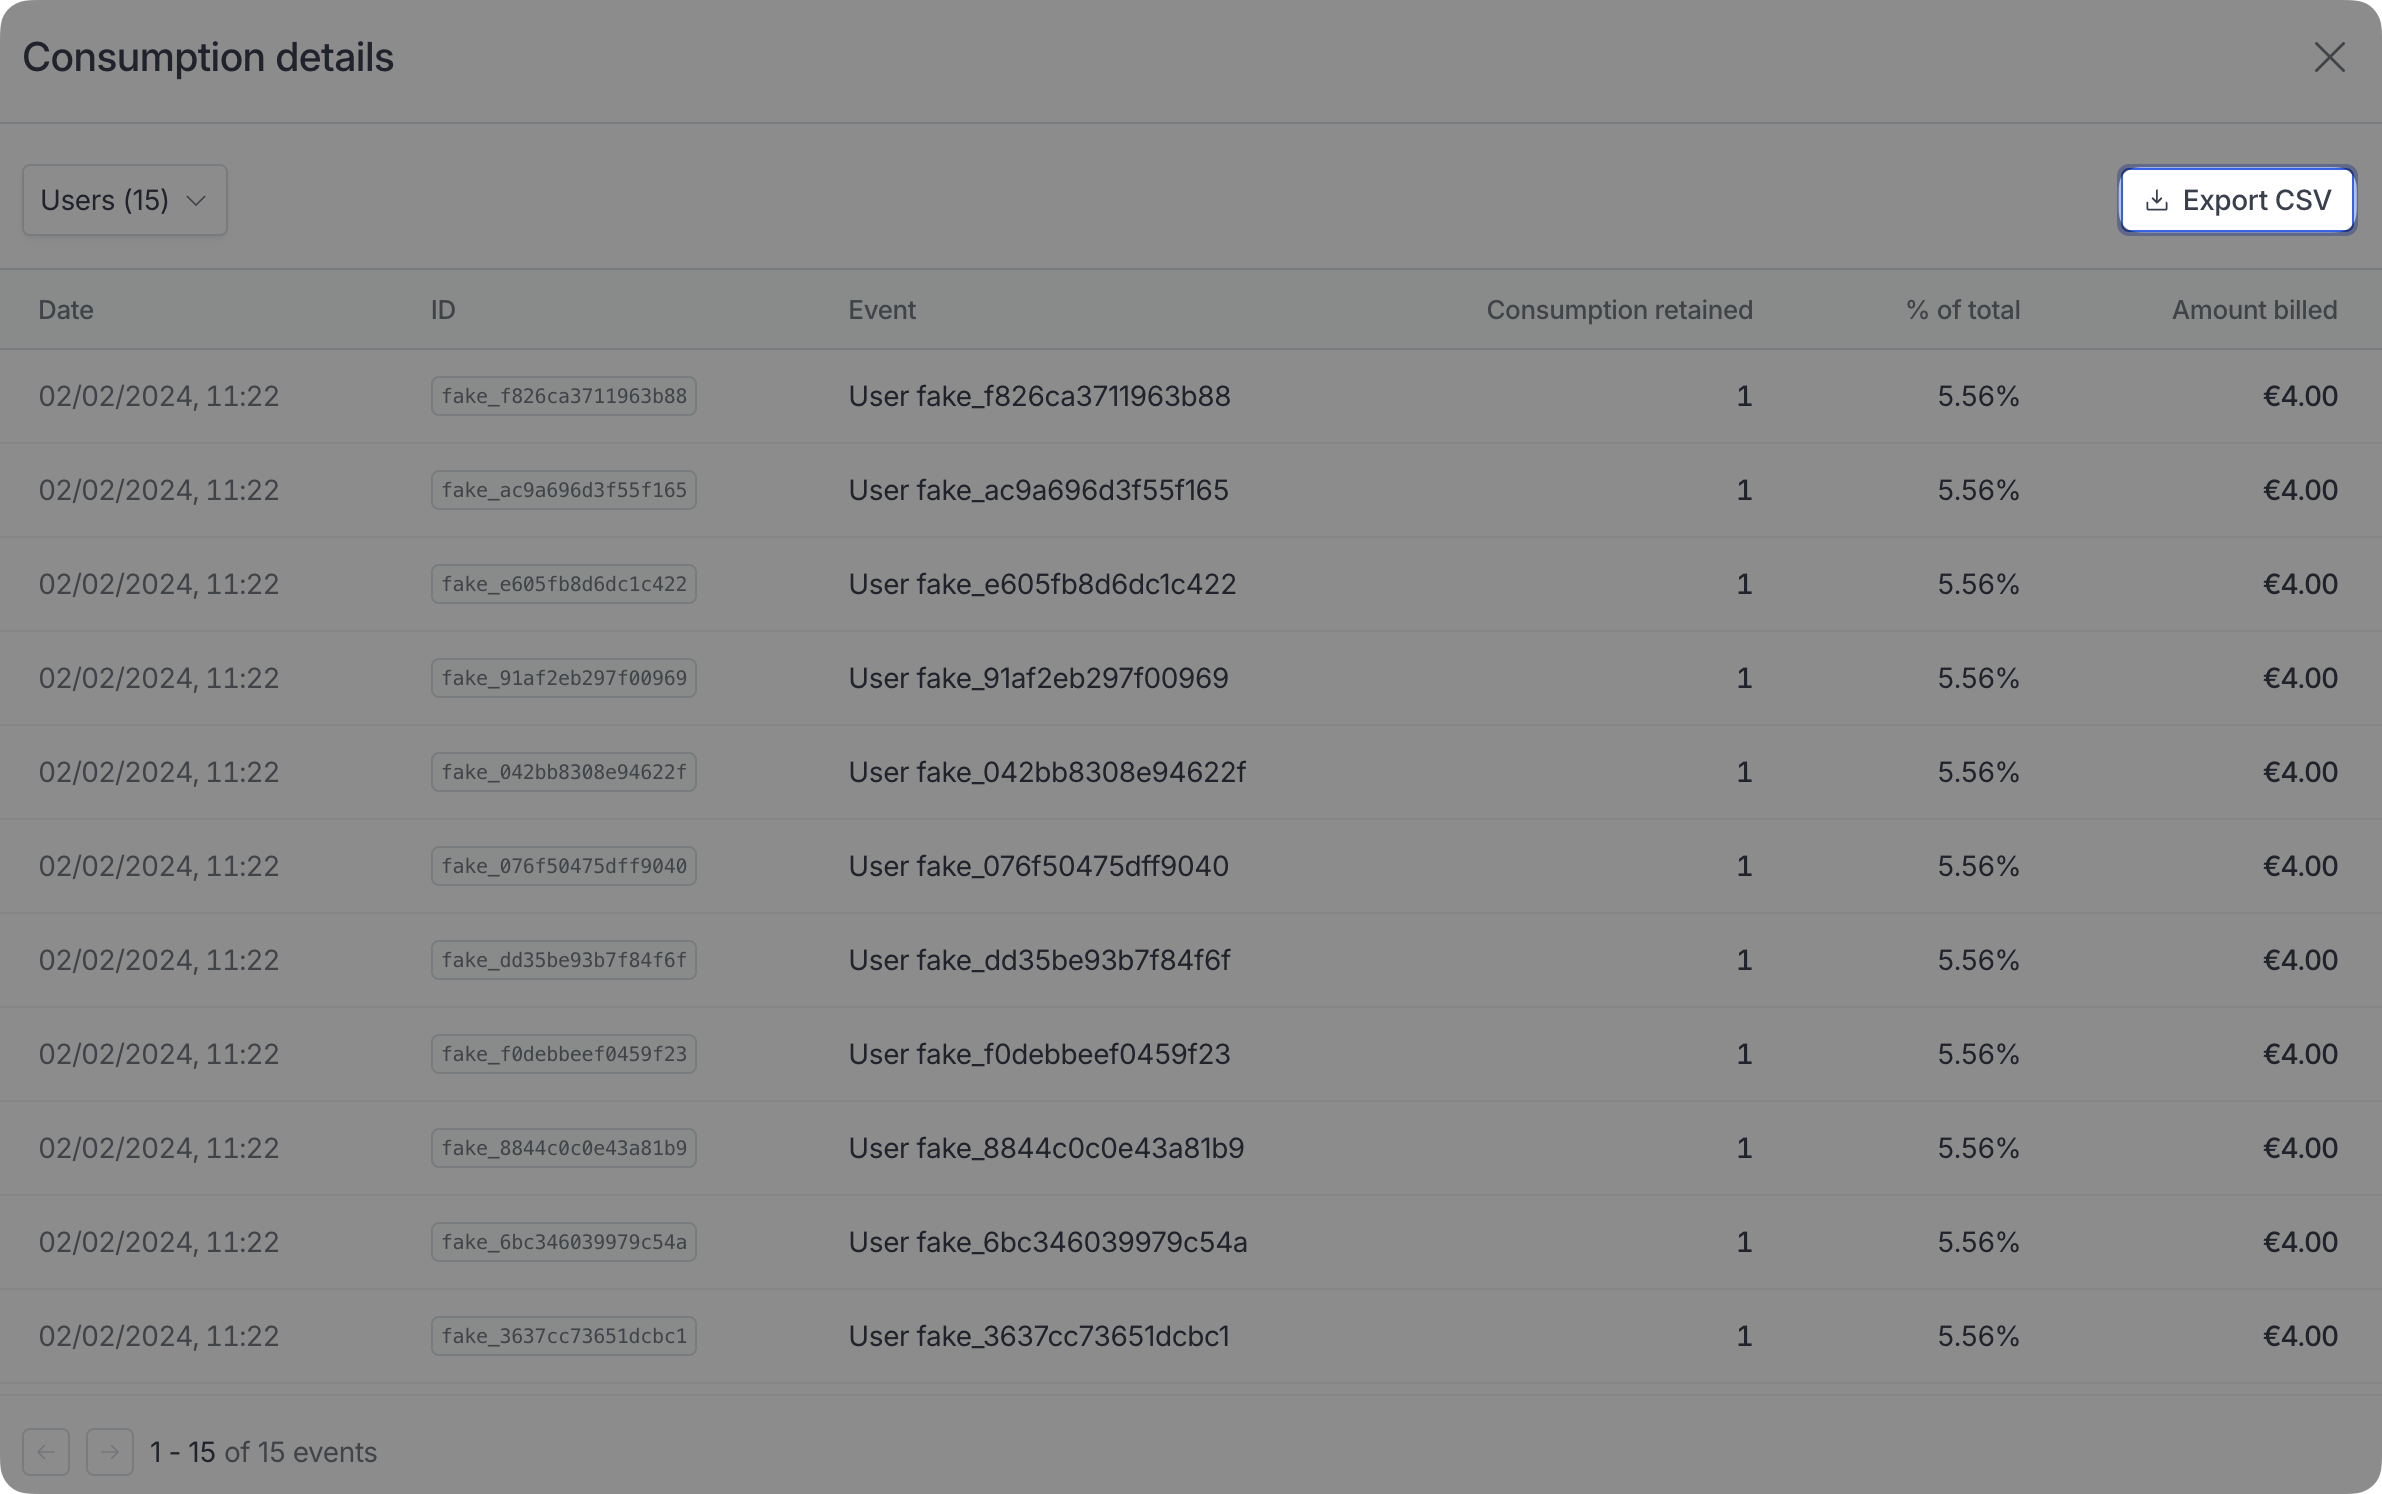Image resolution: width=2382 pixels, height=1494 pixels.
Task: Click event User fake_f826ca3711963b88
Action: pos(1039,396)
